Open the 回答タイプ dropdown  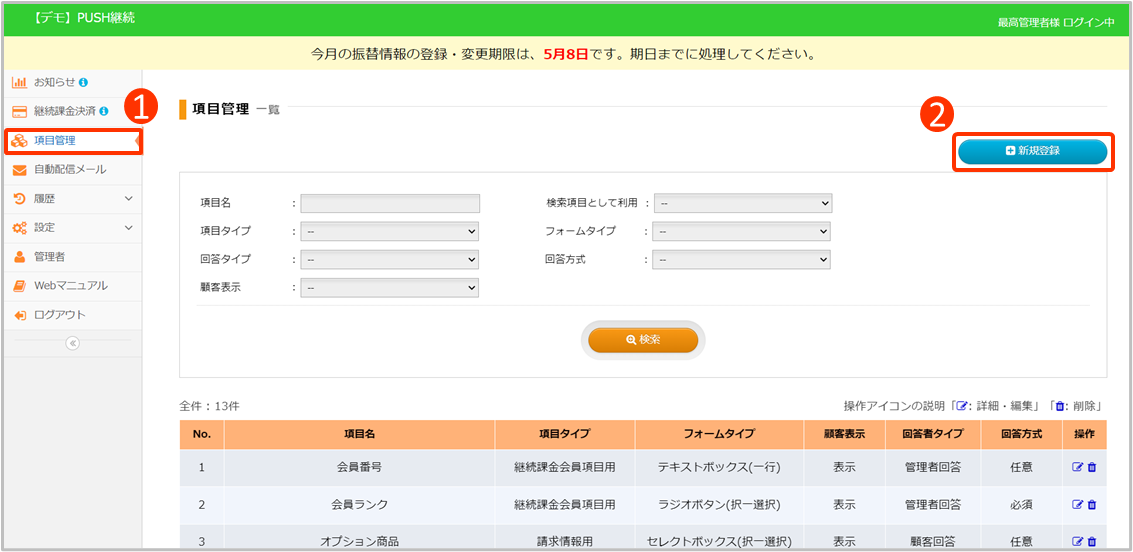click(390, 260)
